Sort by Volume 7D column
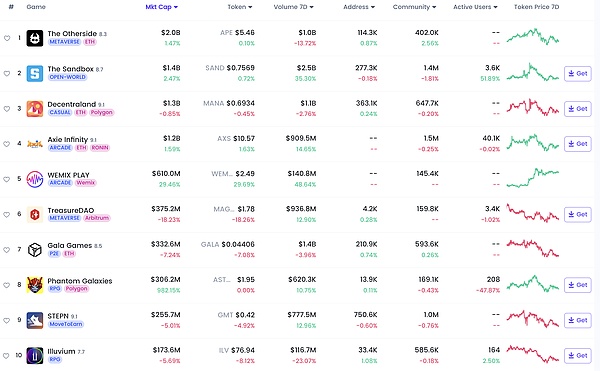600x371 pixels. click(293, 7)
